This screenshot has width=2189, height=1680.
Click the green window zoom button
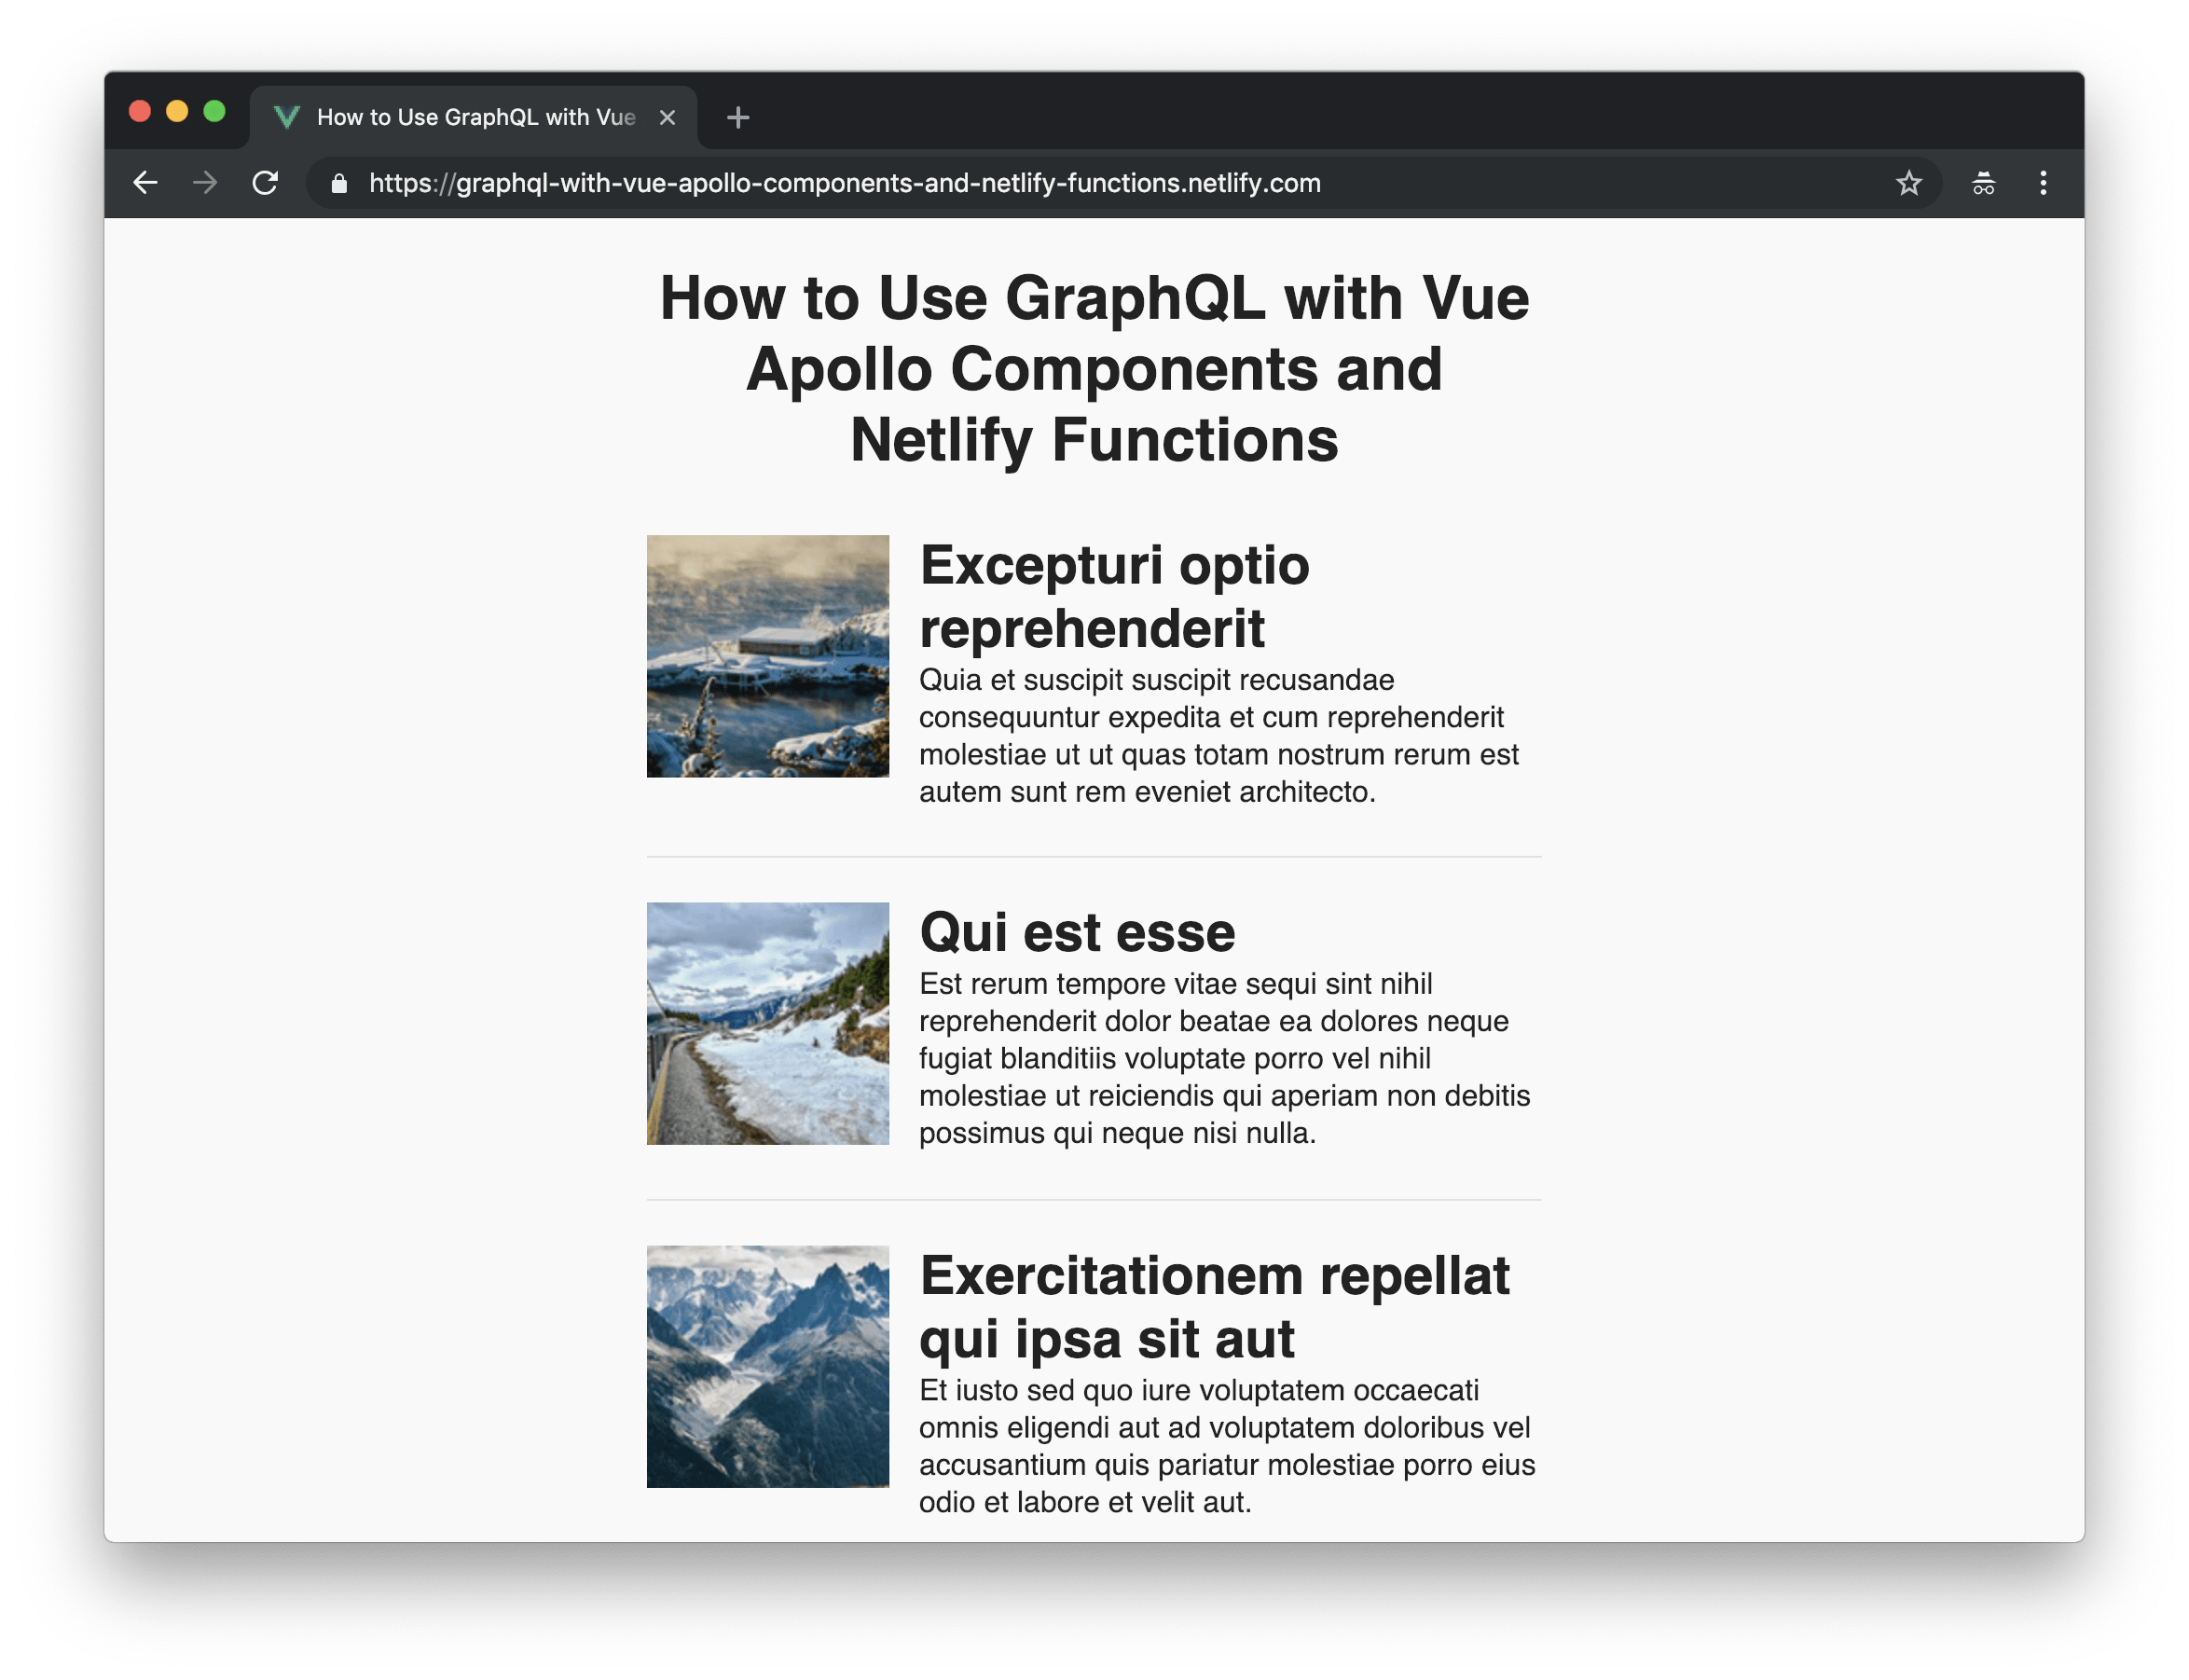click(x=214, y=111)
